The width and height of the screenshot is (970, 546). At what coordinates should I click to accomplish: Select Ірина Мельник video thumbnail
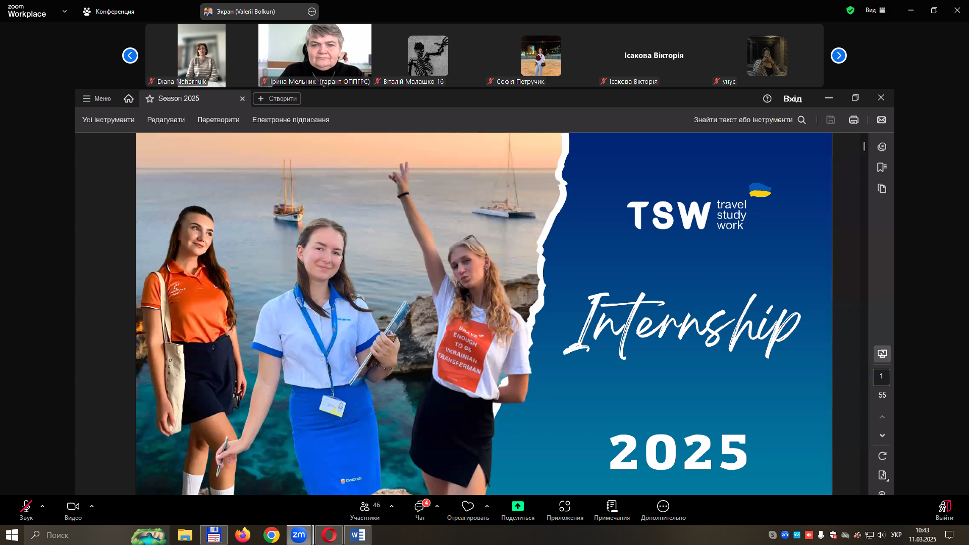315,55
